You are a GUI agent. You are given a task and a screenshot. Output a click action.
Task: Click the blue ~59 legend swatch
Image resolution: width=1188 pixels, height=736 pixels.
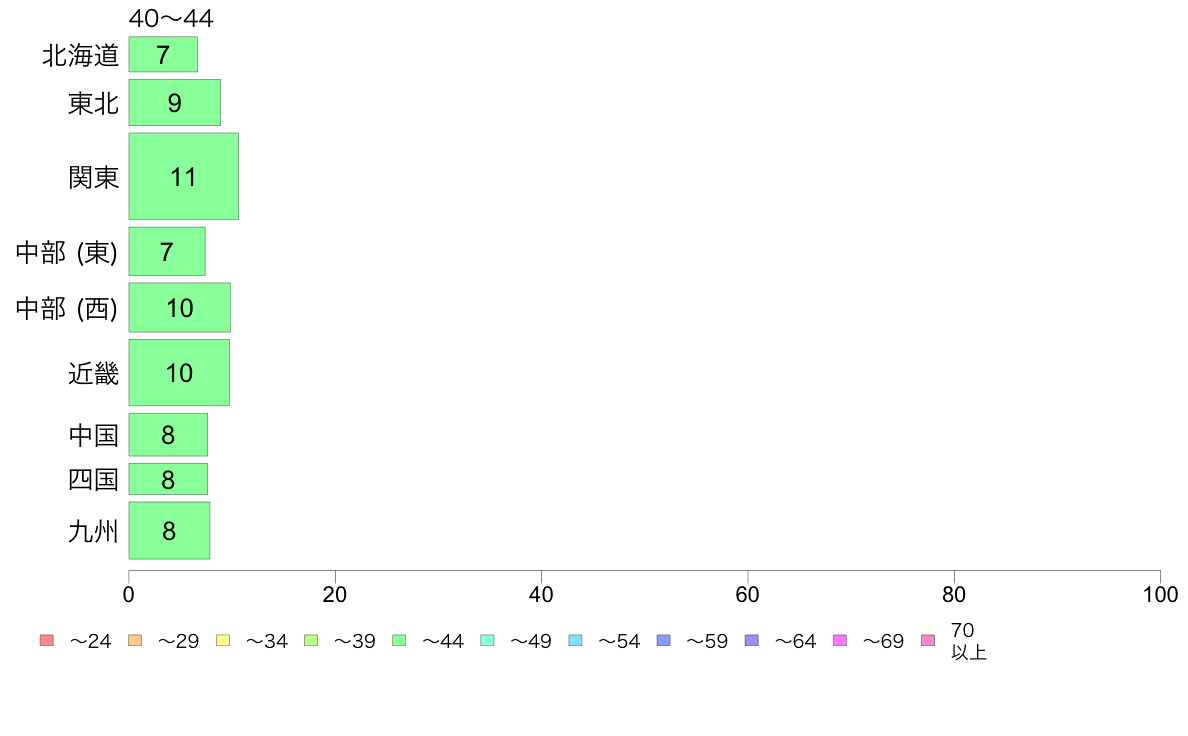664,640
